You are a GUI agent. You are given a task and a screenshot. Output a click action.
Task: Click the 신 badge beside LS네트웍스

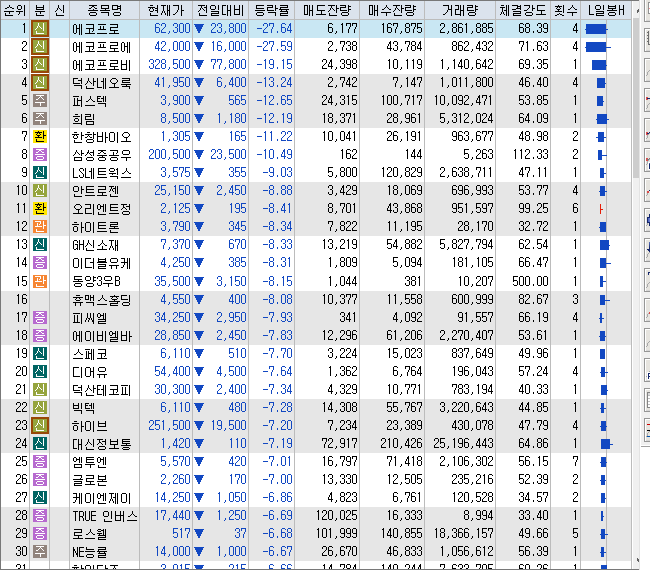click(x=40, y=172)
